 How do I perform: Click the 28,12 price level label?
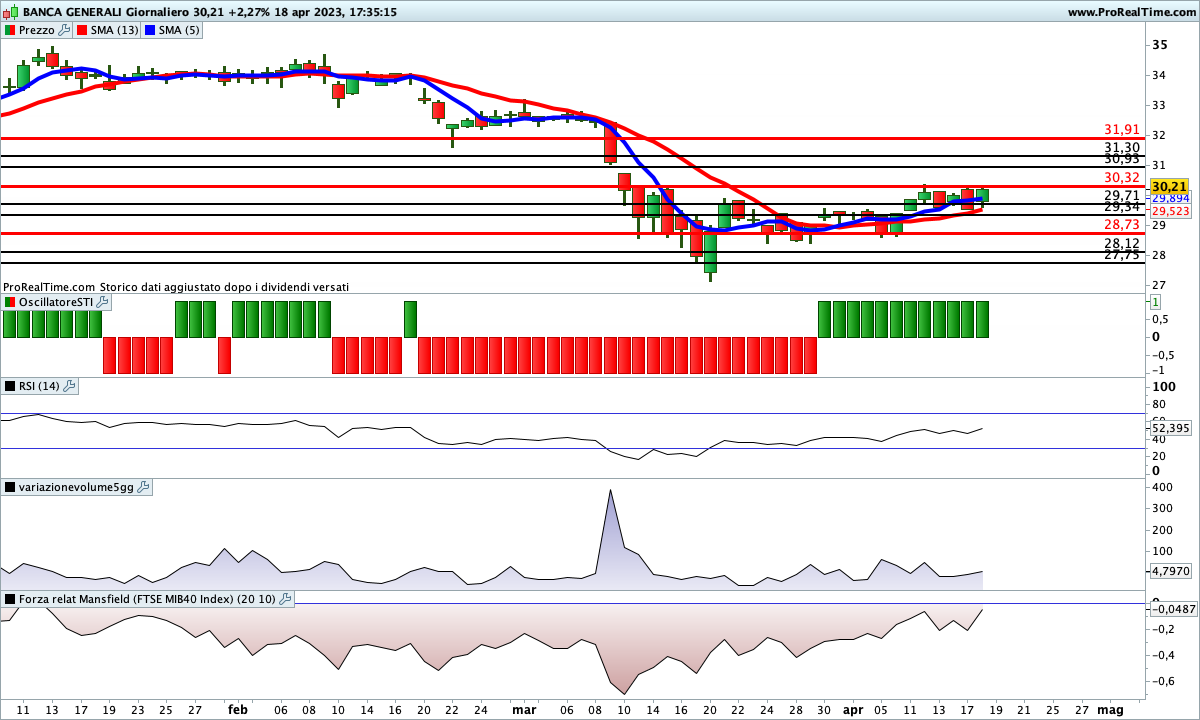(x=1122, y=243)
